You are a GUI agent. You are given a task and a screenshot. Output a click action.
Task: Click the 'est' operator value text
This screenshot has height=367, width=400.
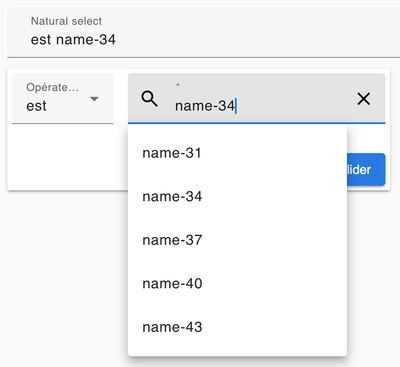click(36, 106)
